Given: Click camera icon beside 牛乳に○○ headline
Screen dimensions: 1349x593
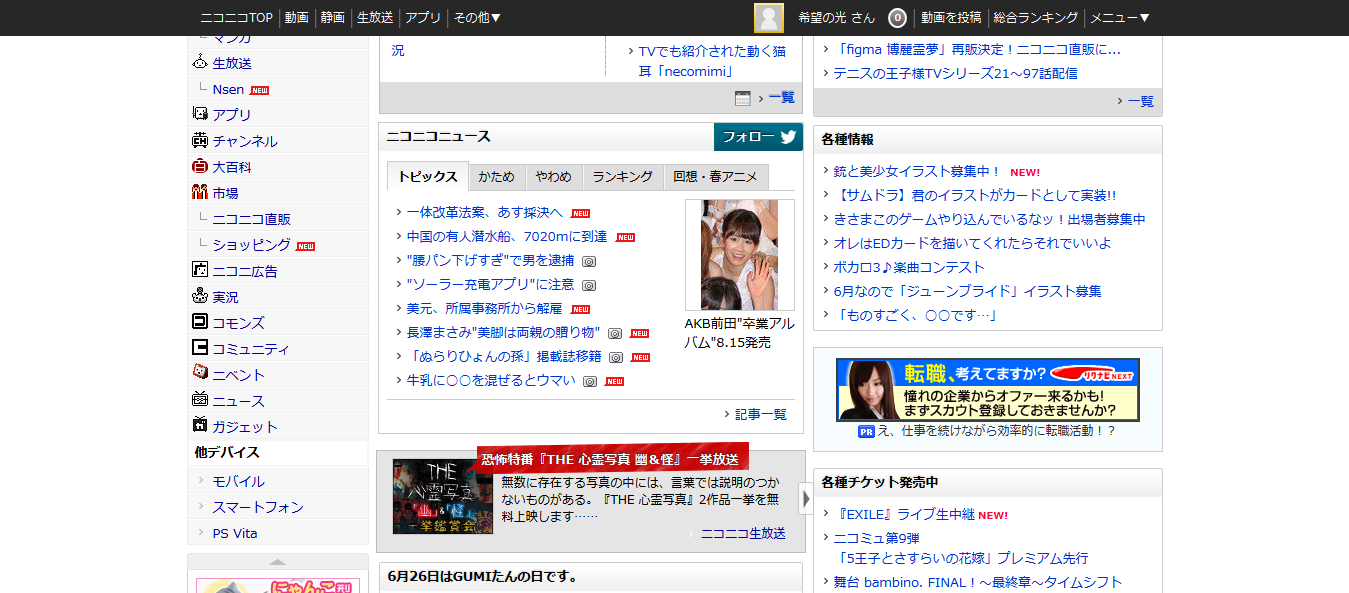Looking at the screenshot, I should pyautogui.click(x=590, y=381).
